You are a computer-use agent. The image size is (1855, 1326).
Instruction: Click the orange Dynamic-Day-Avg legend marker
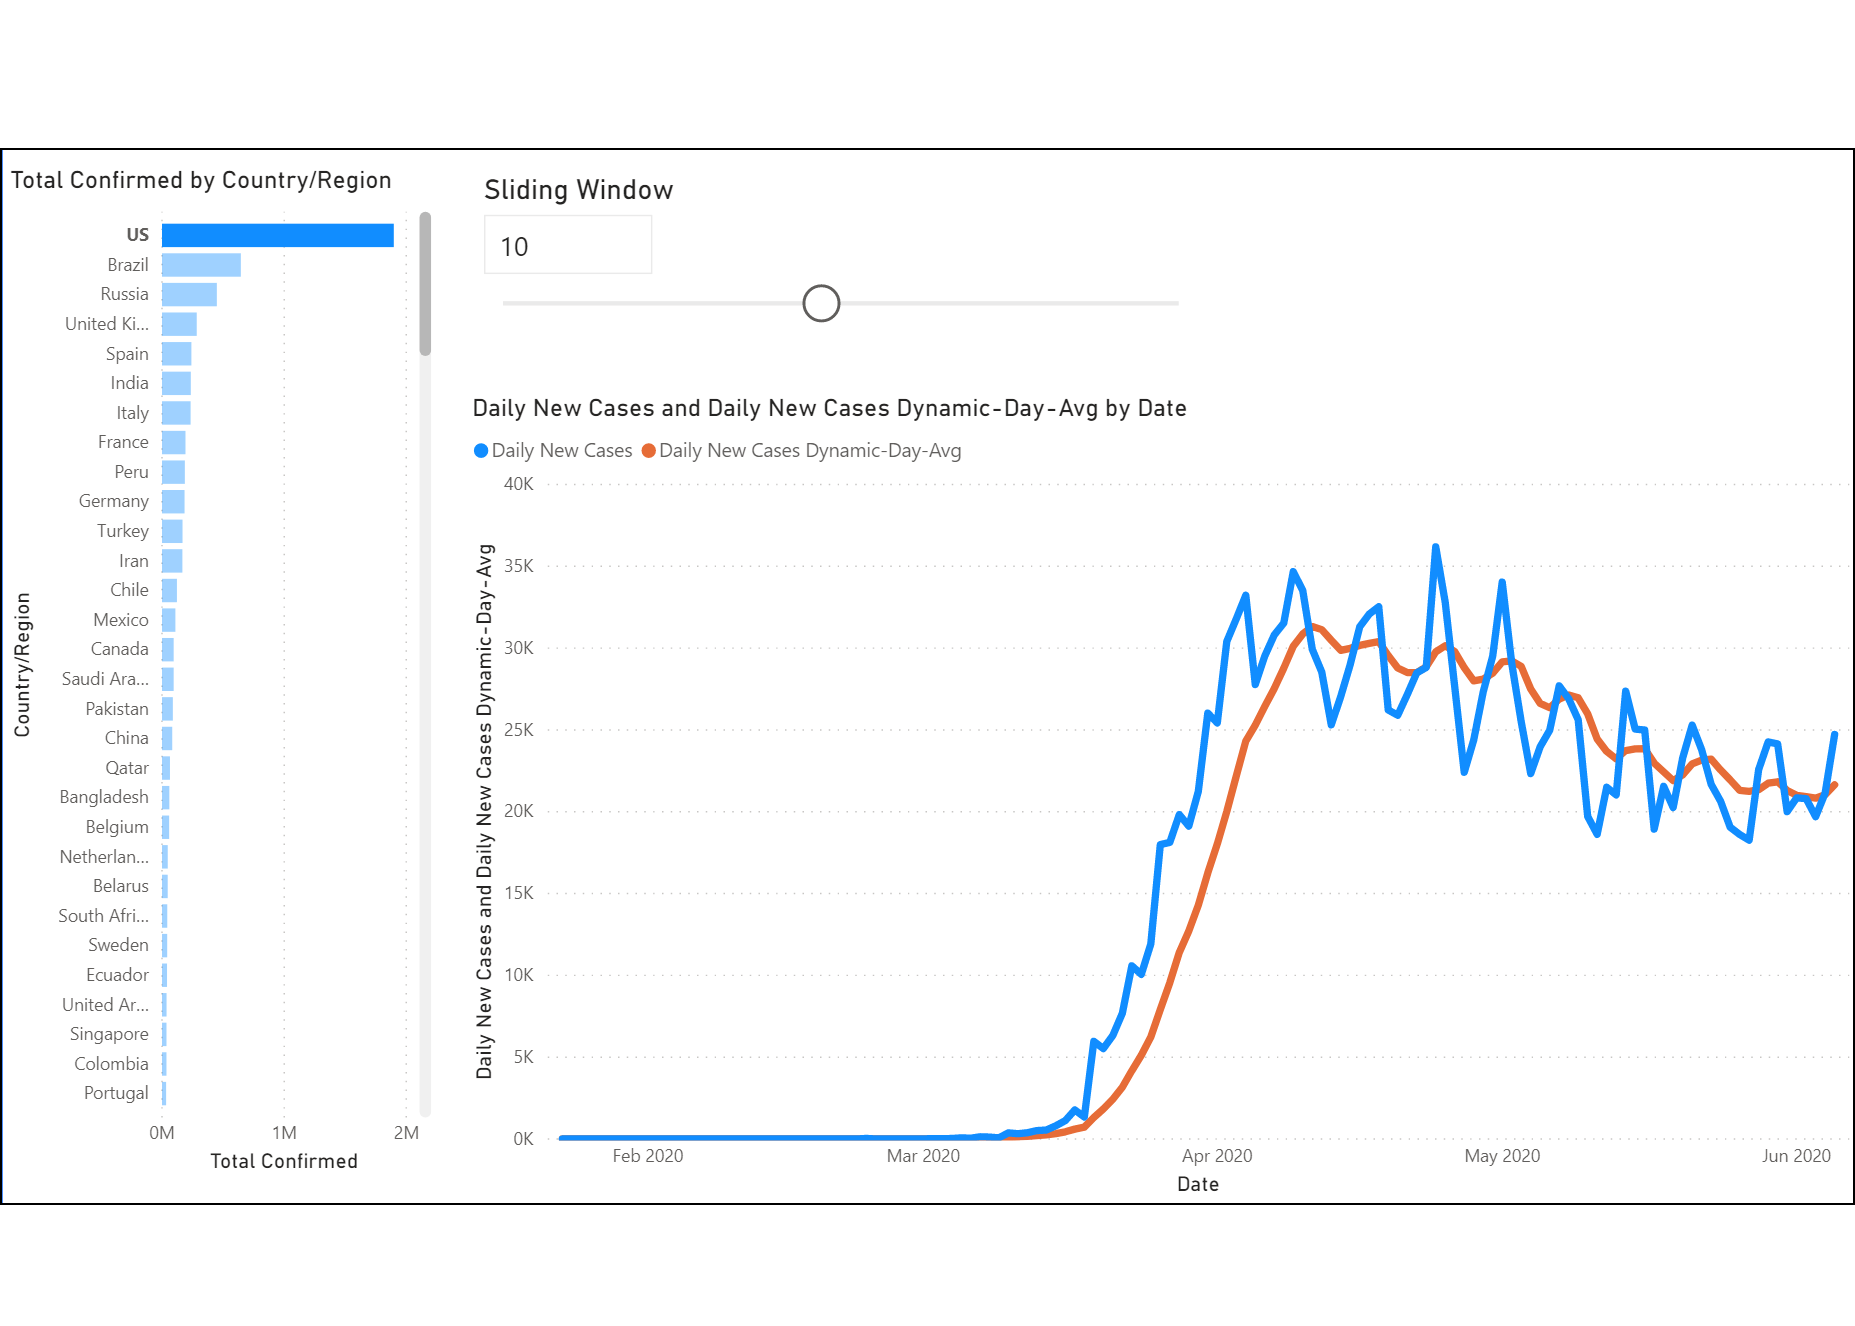click(649, 451)
